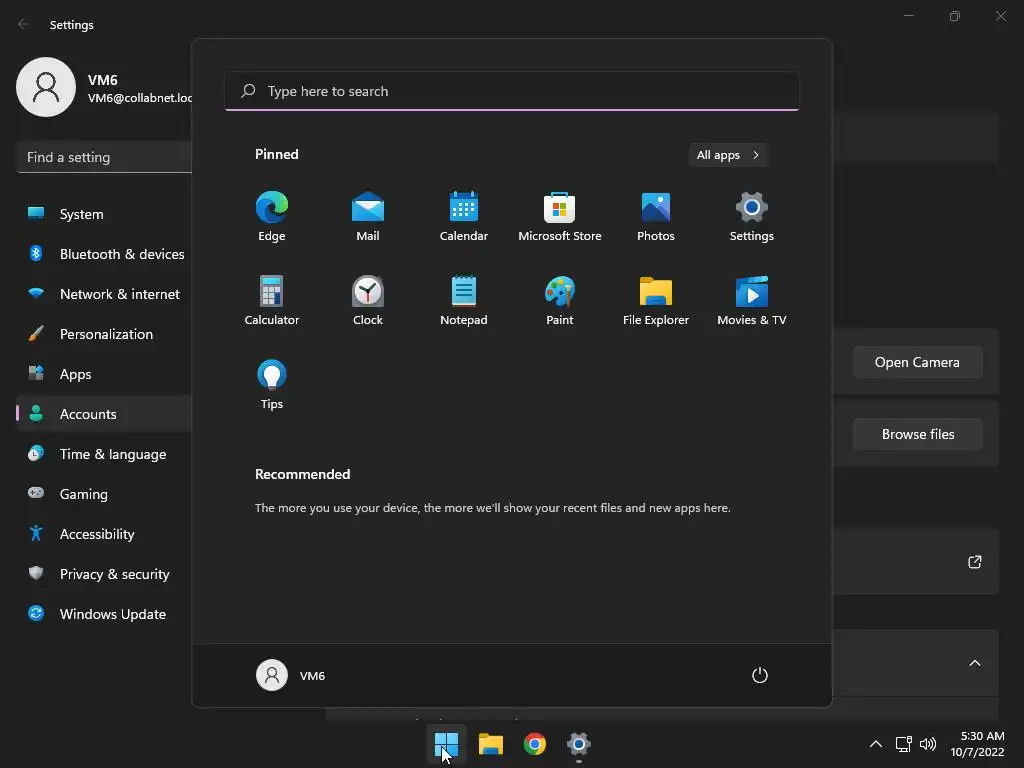Open Personalization settings
The height and width of the screenshot is (768, 1024).
tap(104, 334)
